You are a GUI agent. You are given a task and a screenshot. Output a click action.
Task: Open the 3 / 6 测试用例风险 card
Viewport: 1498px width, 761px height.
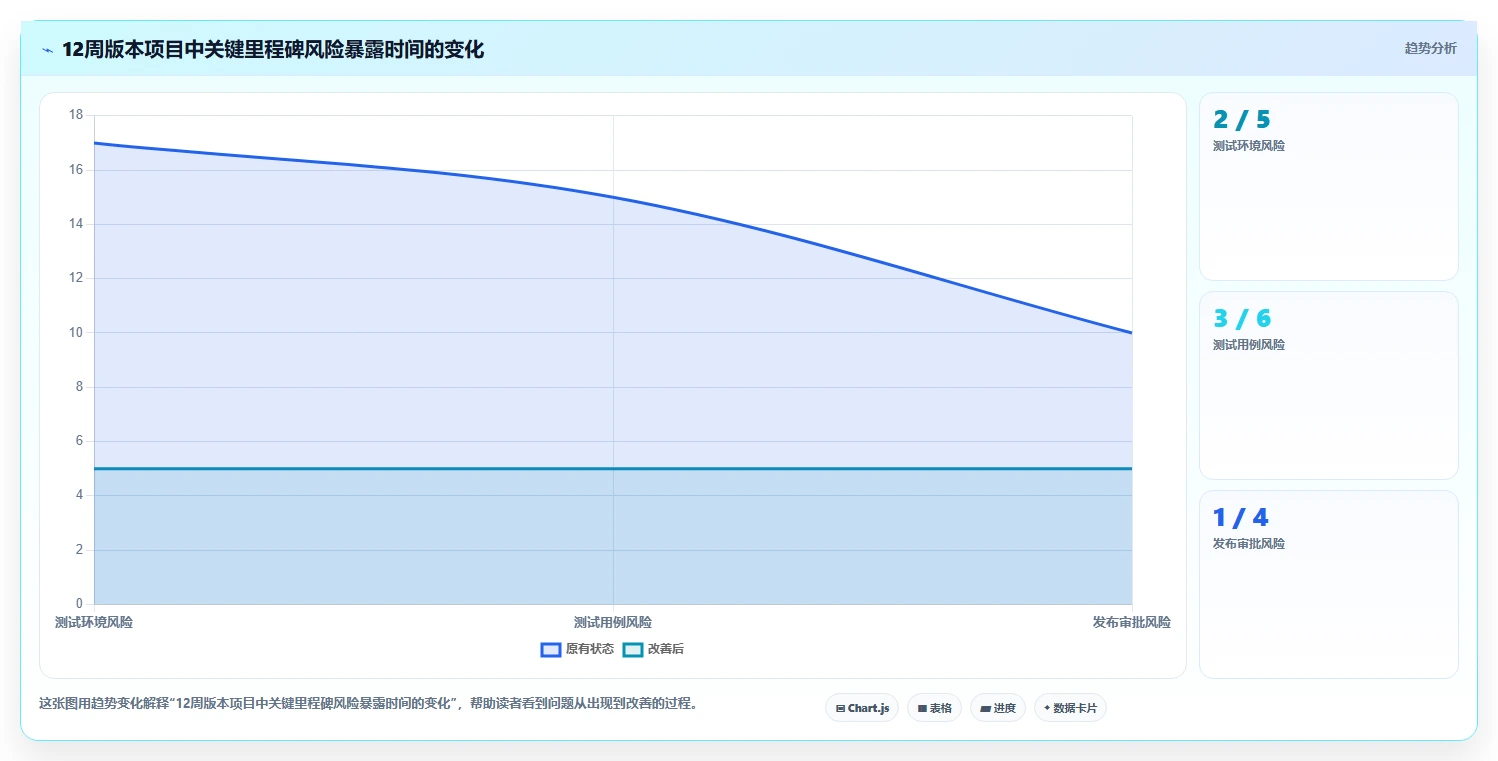(1328, 385)
